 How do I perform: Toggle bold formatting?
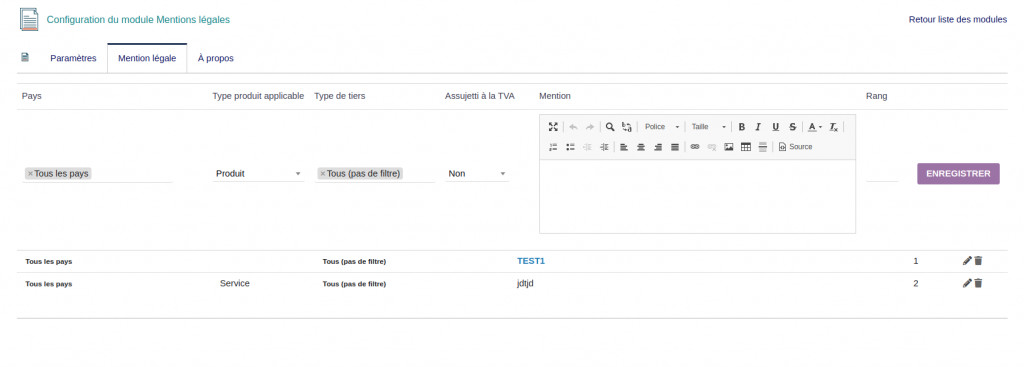coord(741,127)
